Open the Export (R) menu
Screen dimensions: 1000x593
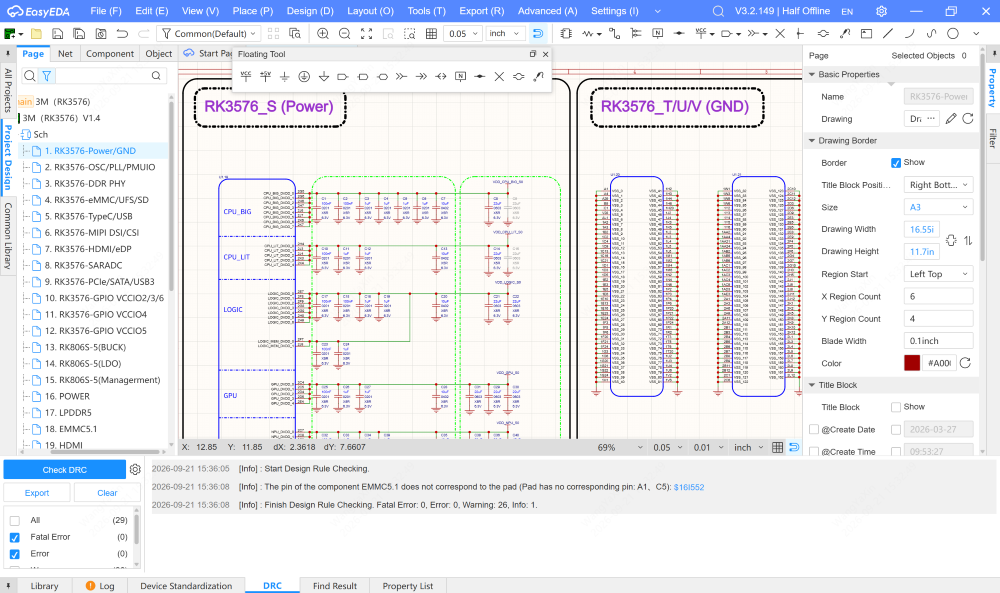click(482, 11)
